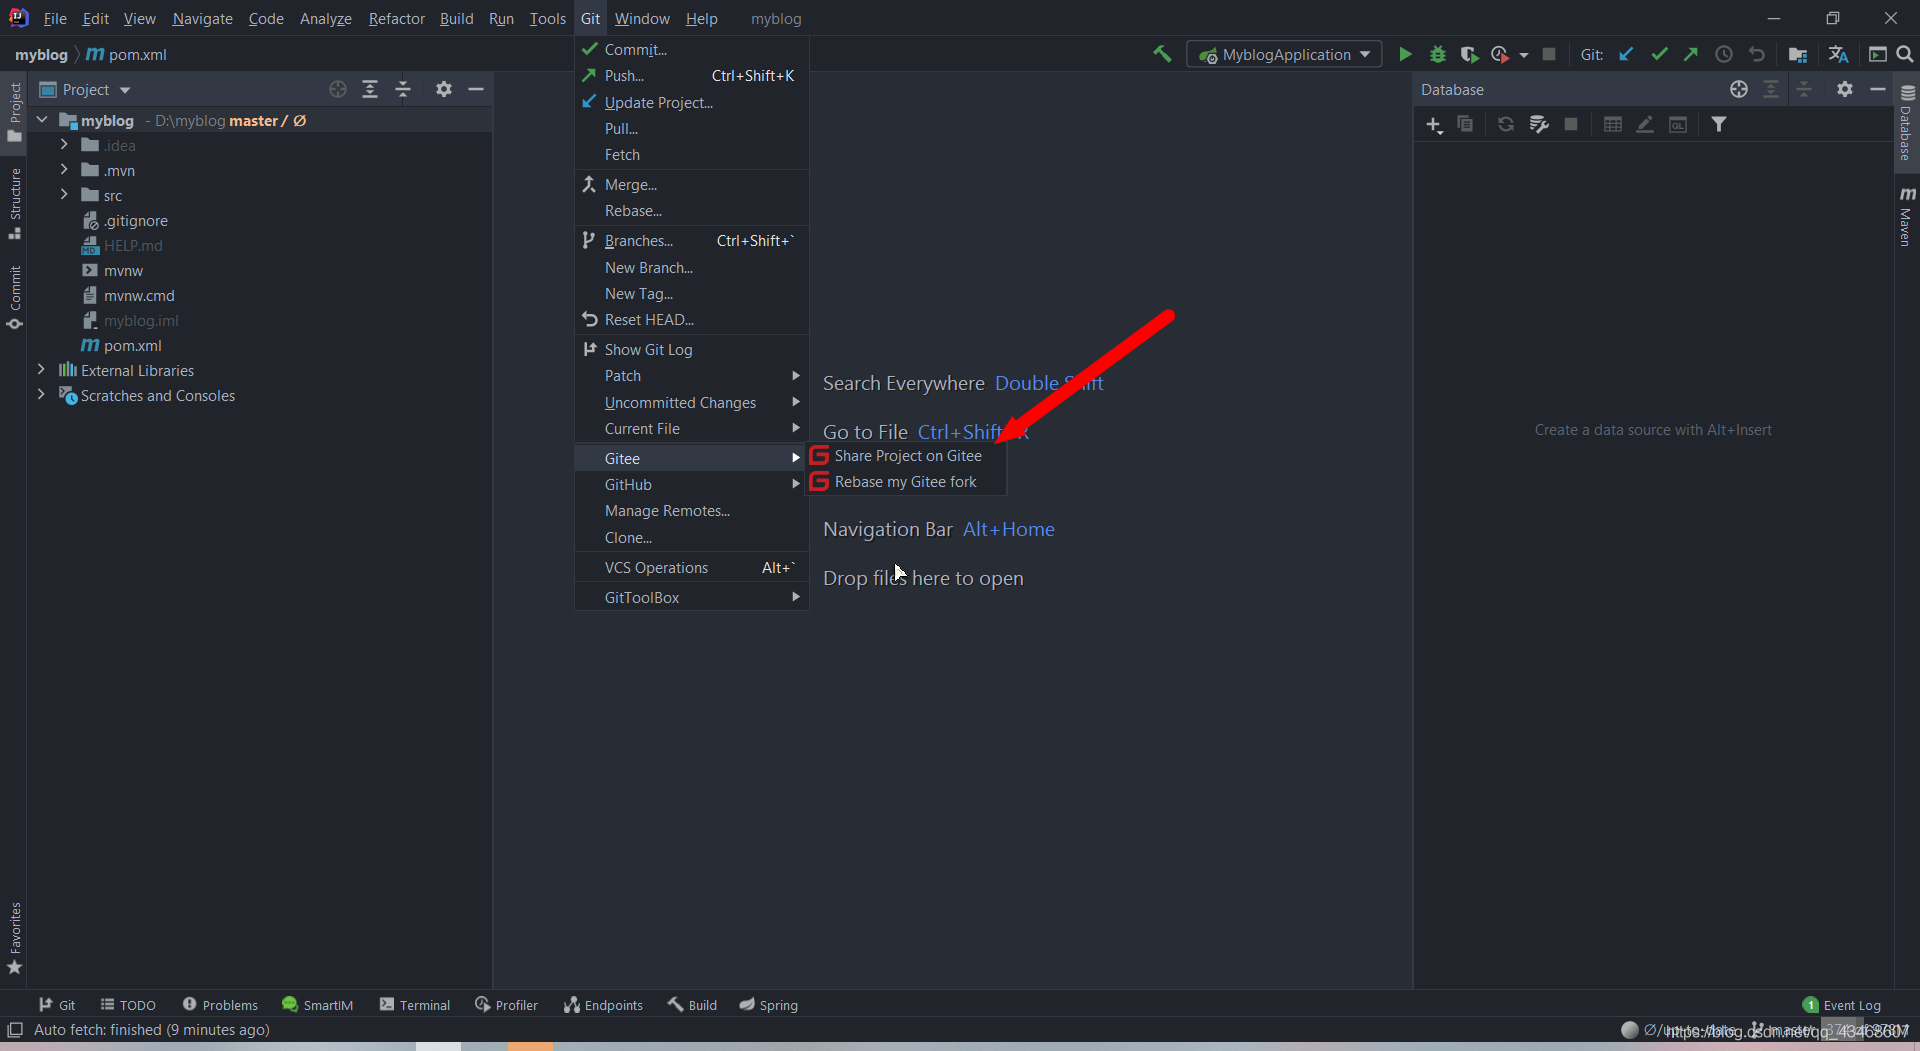Open the Refactor menu in menu bar
The height and width of the screenshot is (1051, 1920).
click(396, 18)
